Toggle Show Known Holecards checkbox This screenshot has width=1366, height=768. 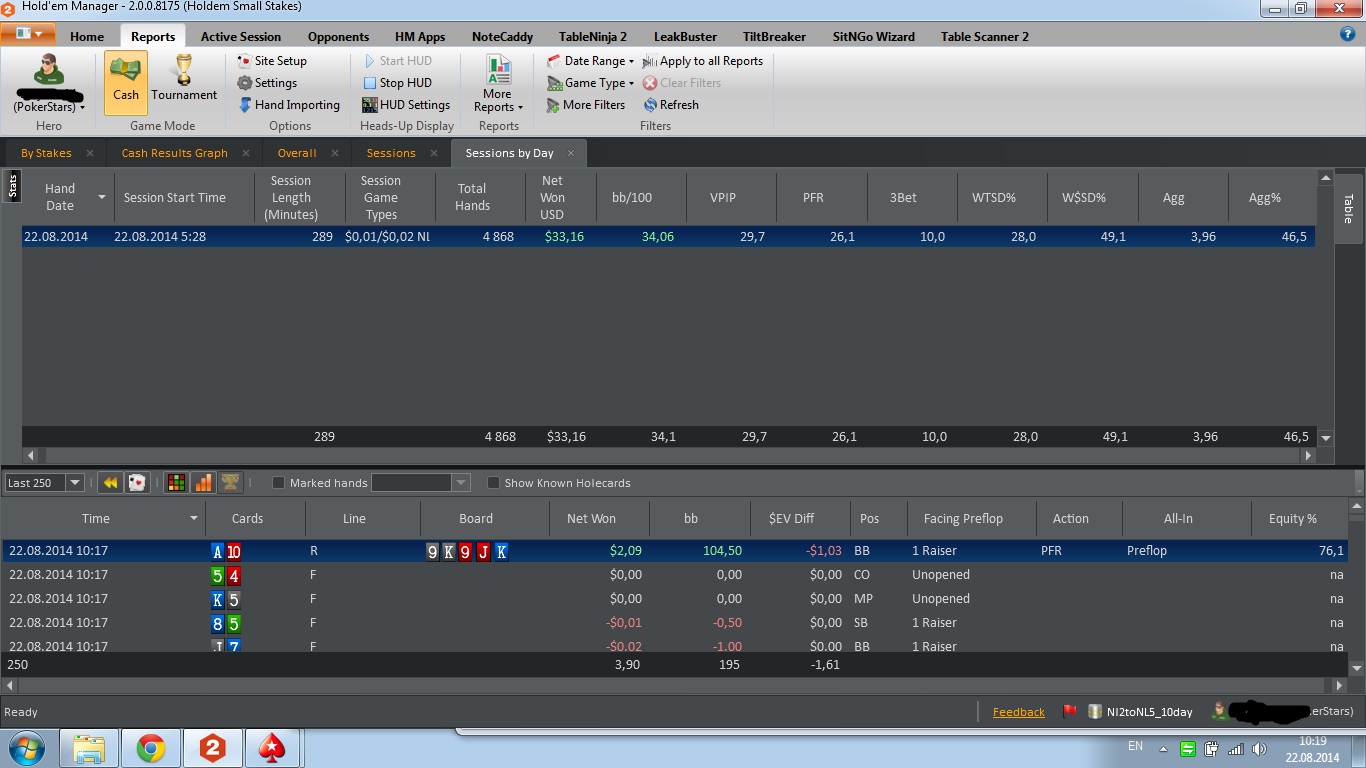[x=493, y=483]
